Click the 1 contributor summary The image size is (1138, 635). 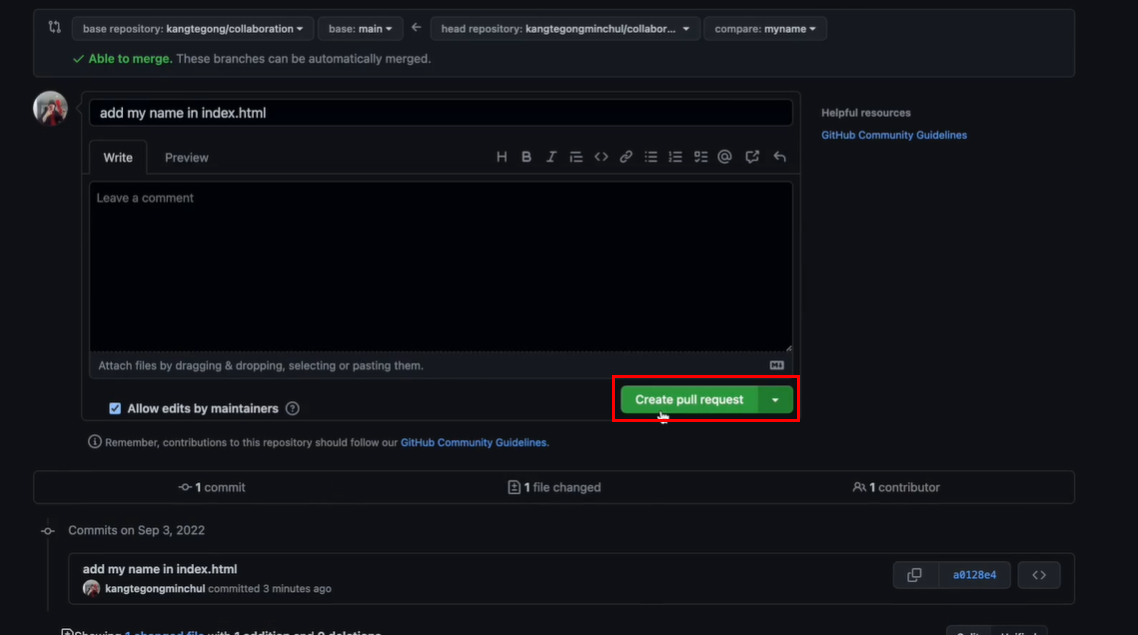click(896, 488)
